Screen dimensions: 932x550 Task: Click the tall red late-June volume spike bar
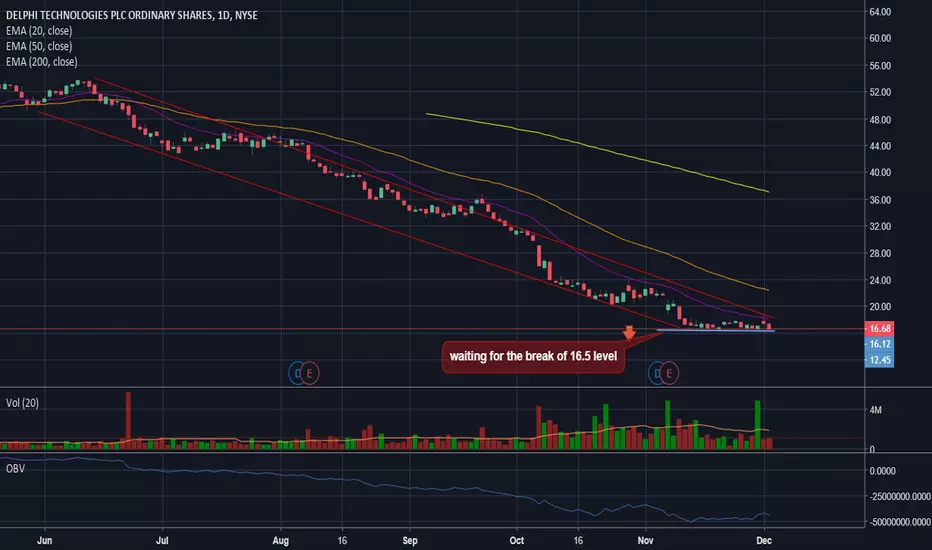coord(128,420)
